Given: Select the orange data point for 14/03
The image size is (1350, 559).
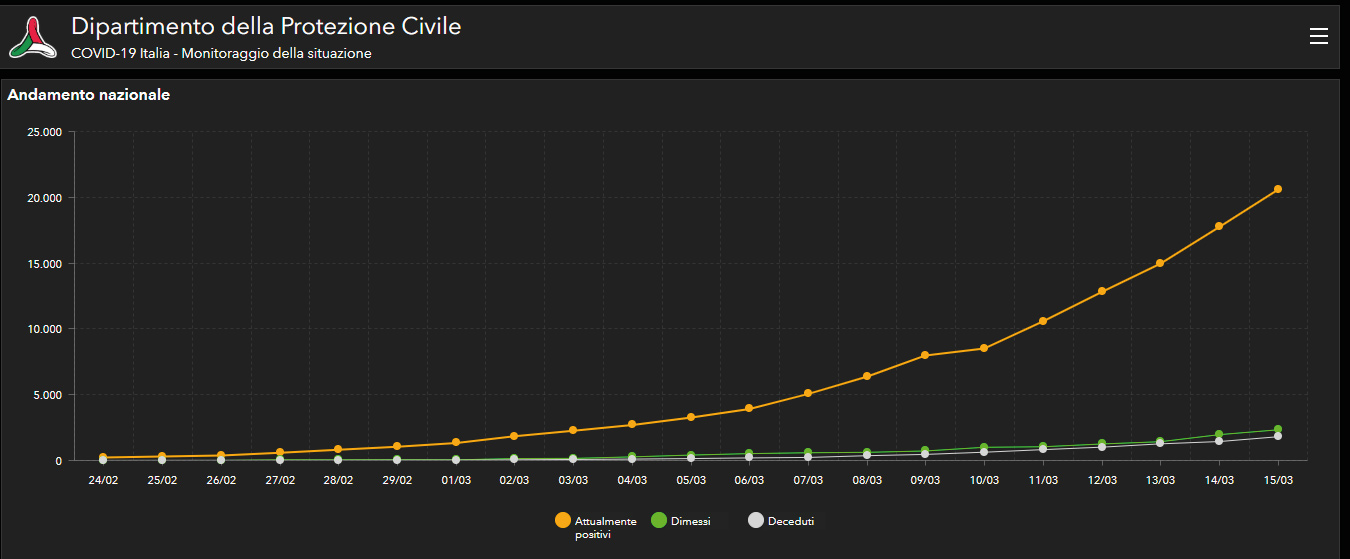Looking at the screenshot, I should pyautogui.click(x=1219, y=226).
